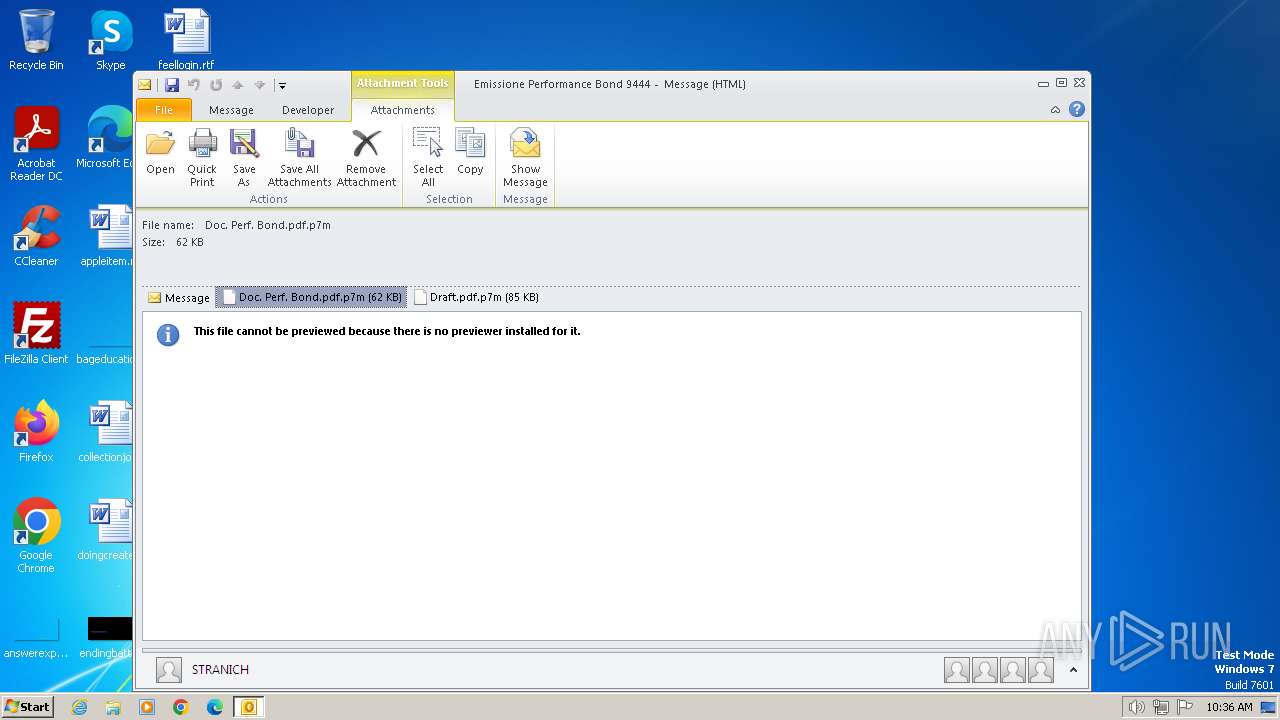Open the Action Center flag in system tray
Viewport: 1280px width, 720px height.
[1184, 707]
